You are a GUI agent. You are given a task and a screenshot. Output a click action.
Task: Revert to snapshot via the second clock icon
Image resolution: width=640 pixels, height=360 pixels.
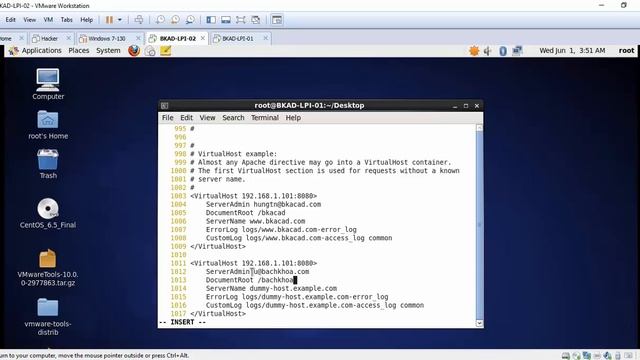point(175,20)
